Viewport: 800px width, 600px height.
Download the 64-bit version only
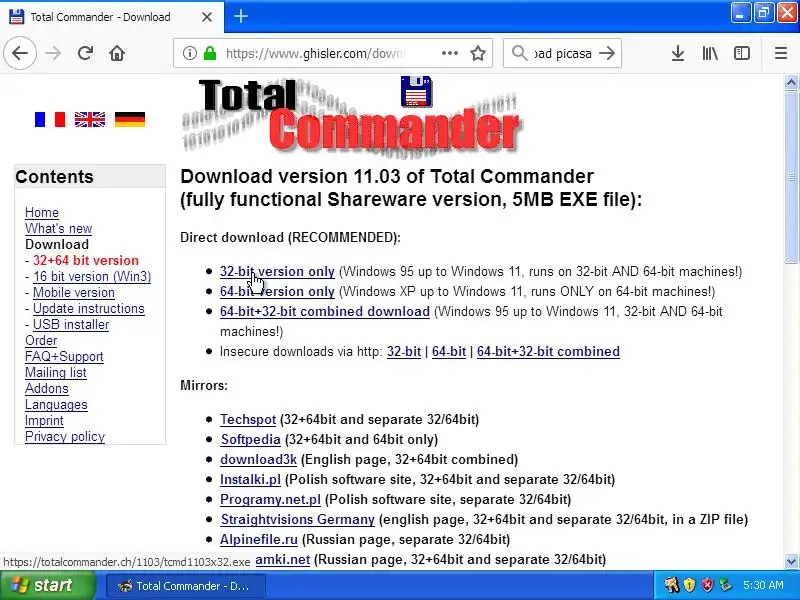pyautogui.click(x=277, y=291)
